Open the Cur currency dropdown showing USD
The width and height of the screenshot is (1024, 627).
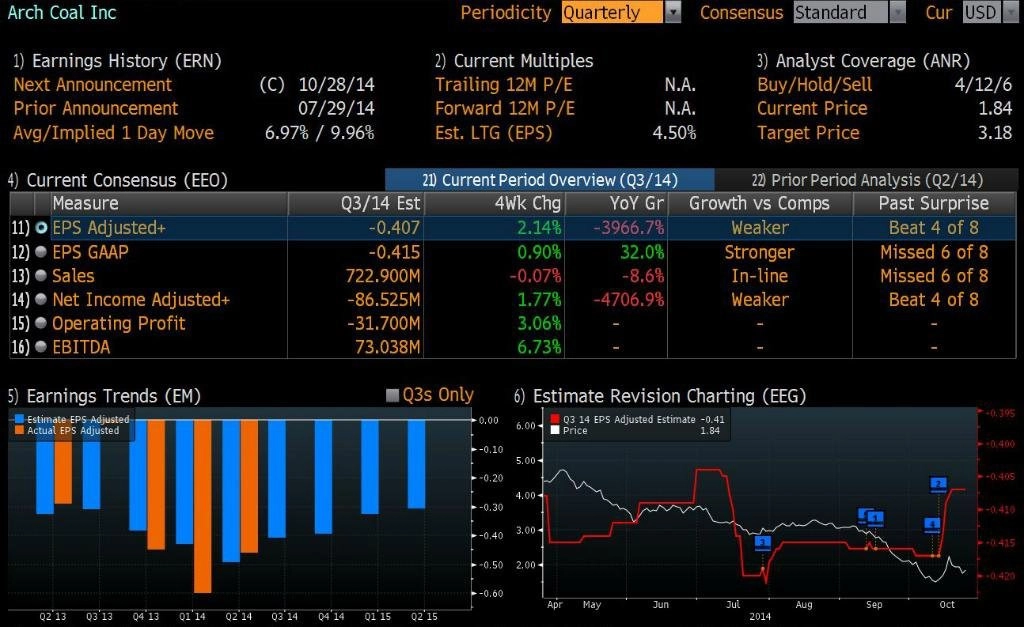click(x=989, y=12)
